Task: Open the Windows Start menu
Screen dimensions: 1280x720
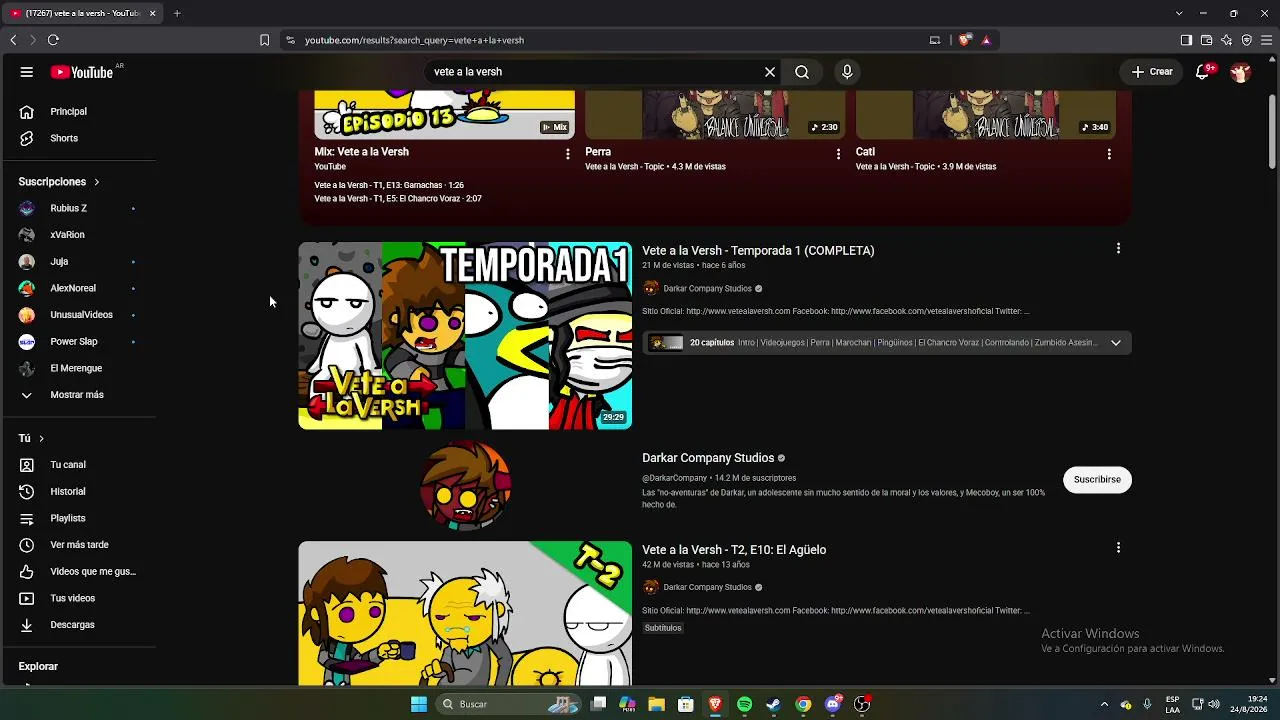Action: pyautogui.click(x=419, y=704)
